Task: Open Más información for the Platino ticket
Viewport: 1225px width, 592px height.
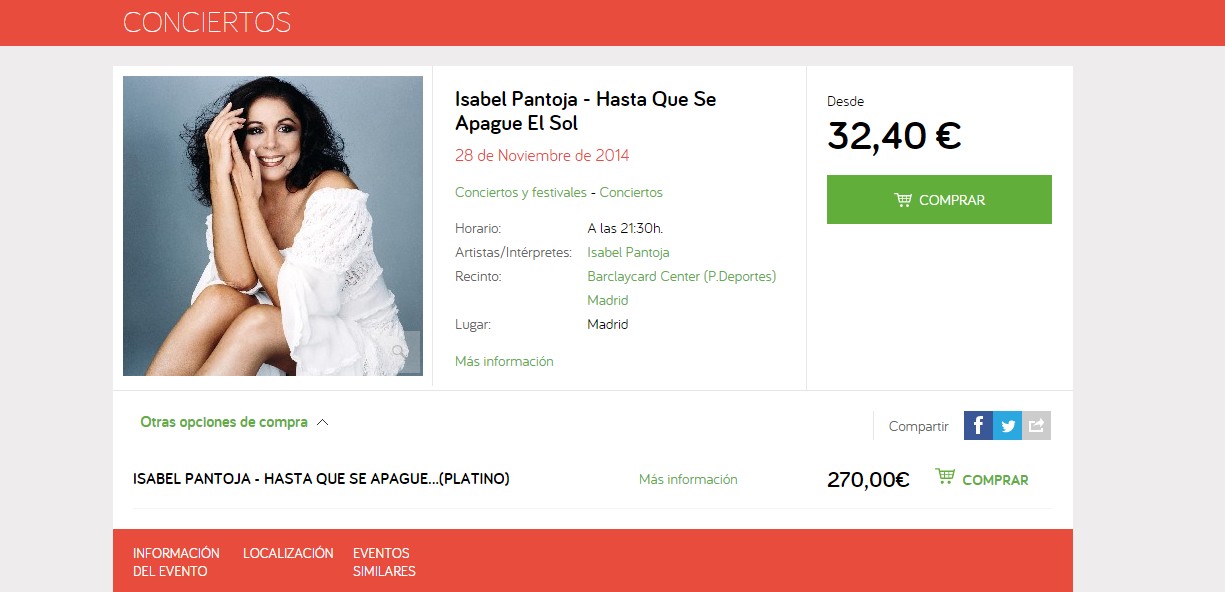Action: 688,479
